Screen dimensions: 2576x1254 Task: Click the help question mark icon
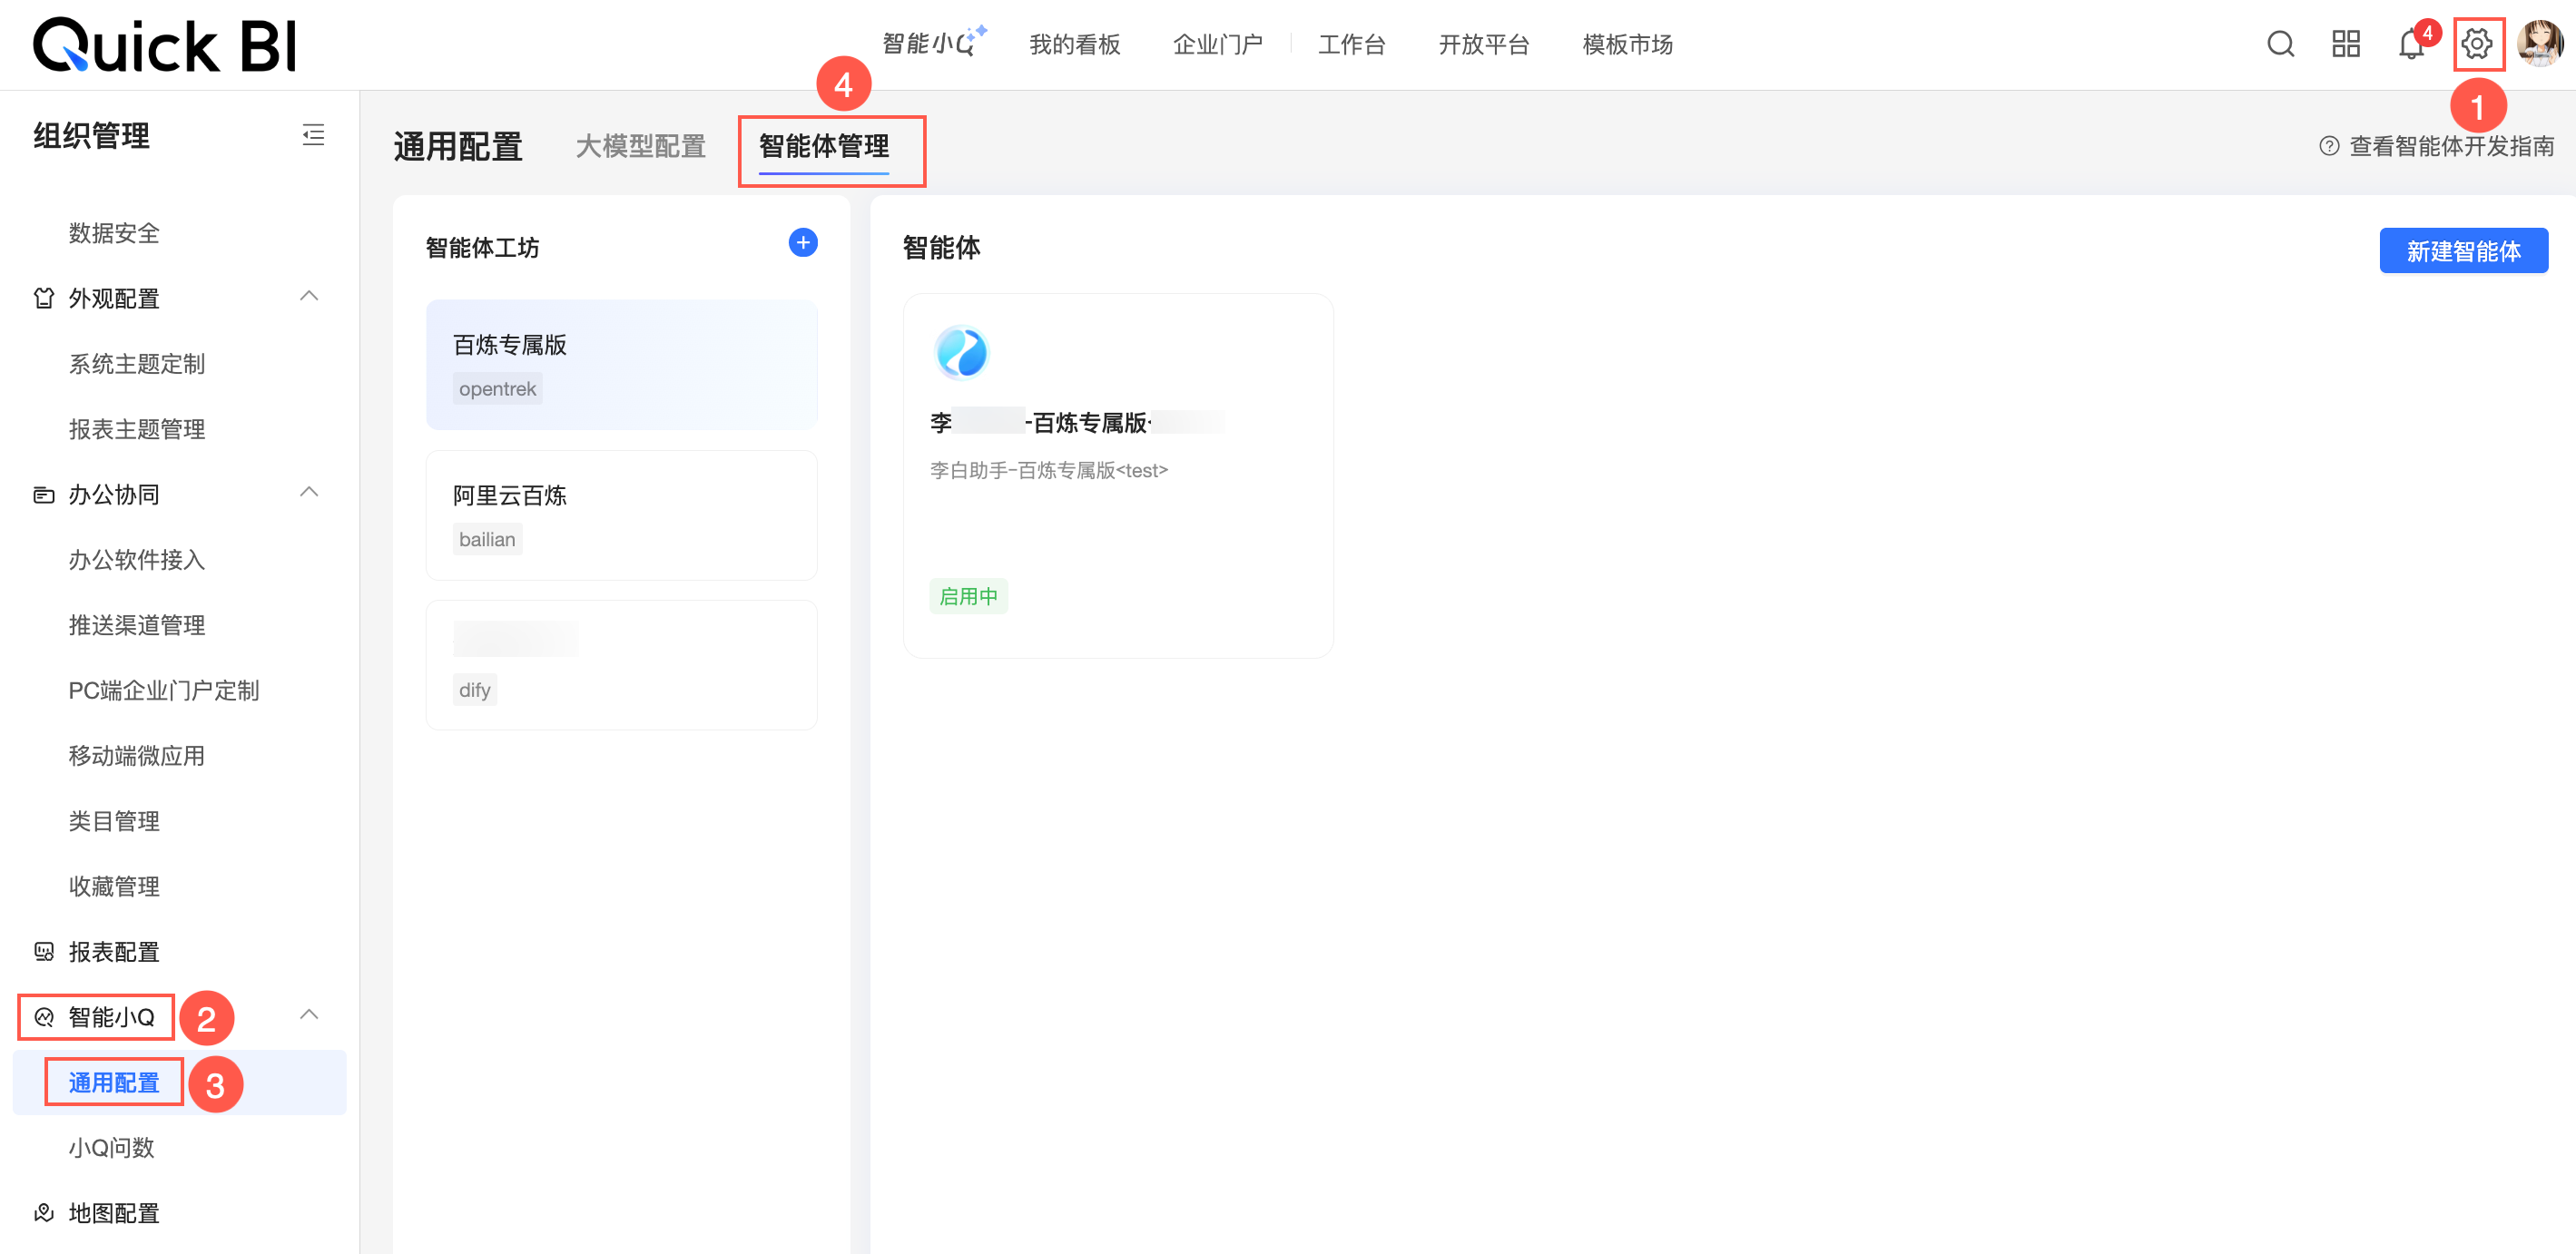coord(2329,146)
